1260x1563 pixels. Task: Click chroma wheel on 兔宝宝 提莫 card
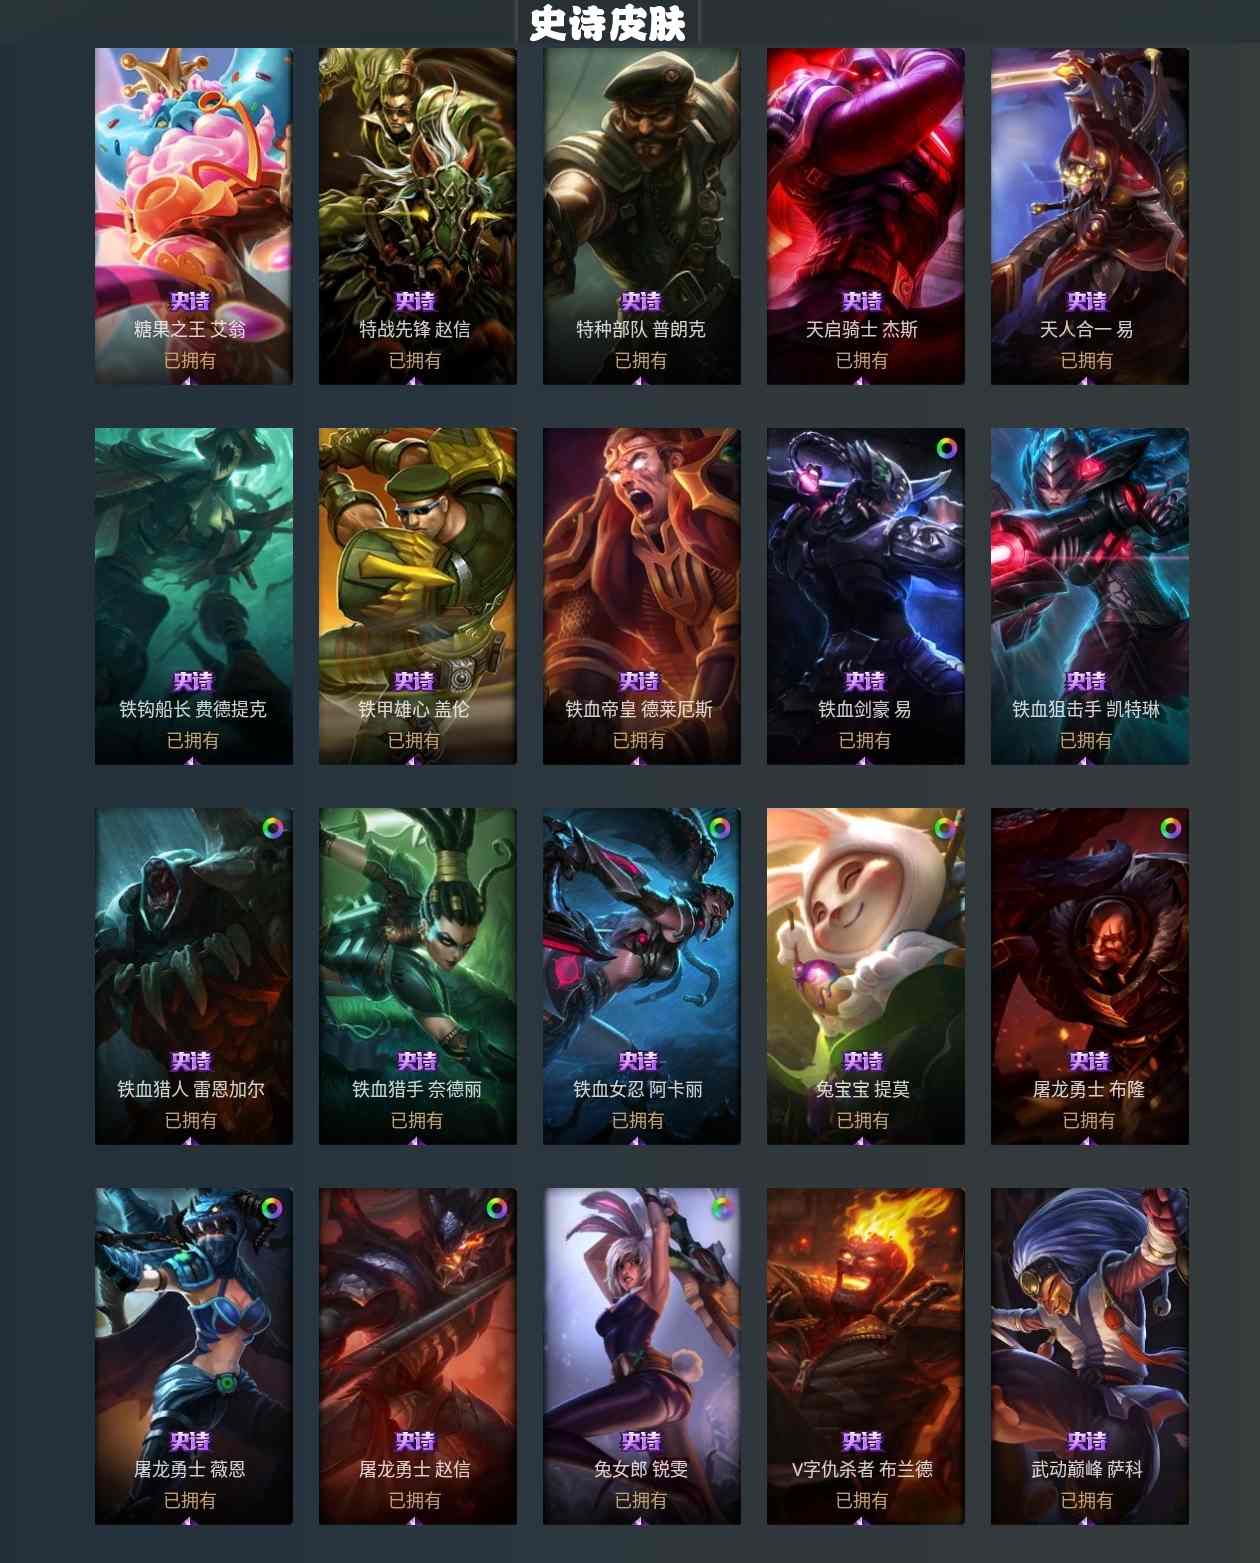(x=945, y=828)
